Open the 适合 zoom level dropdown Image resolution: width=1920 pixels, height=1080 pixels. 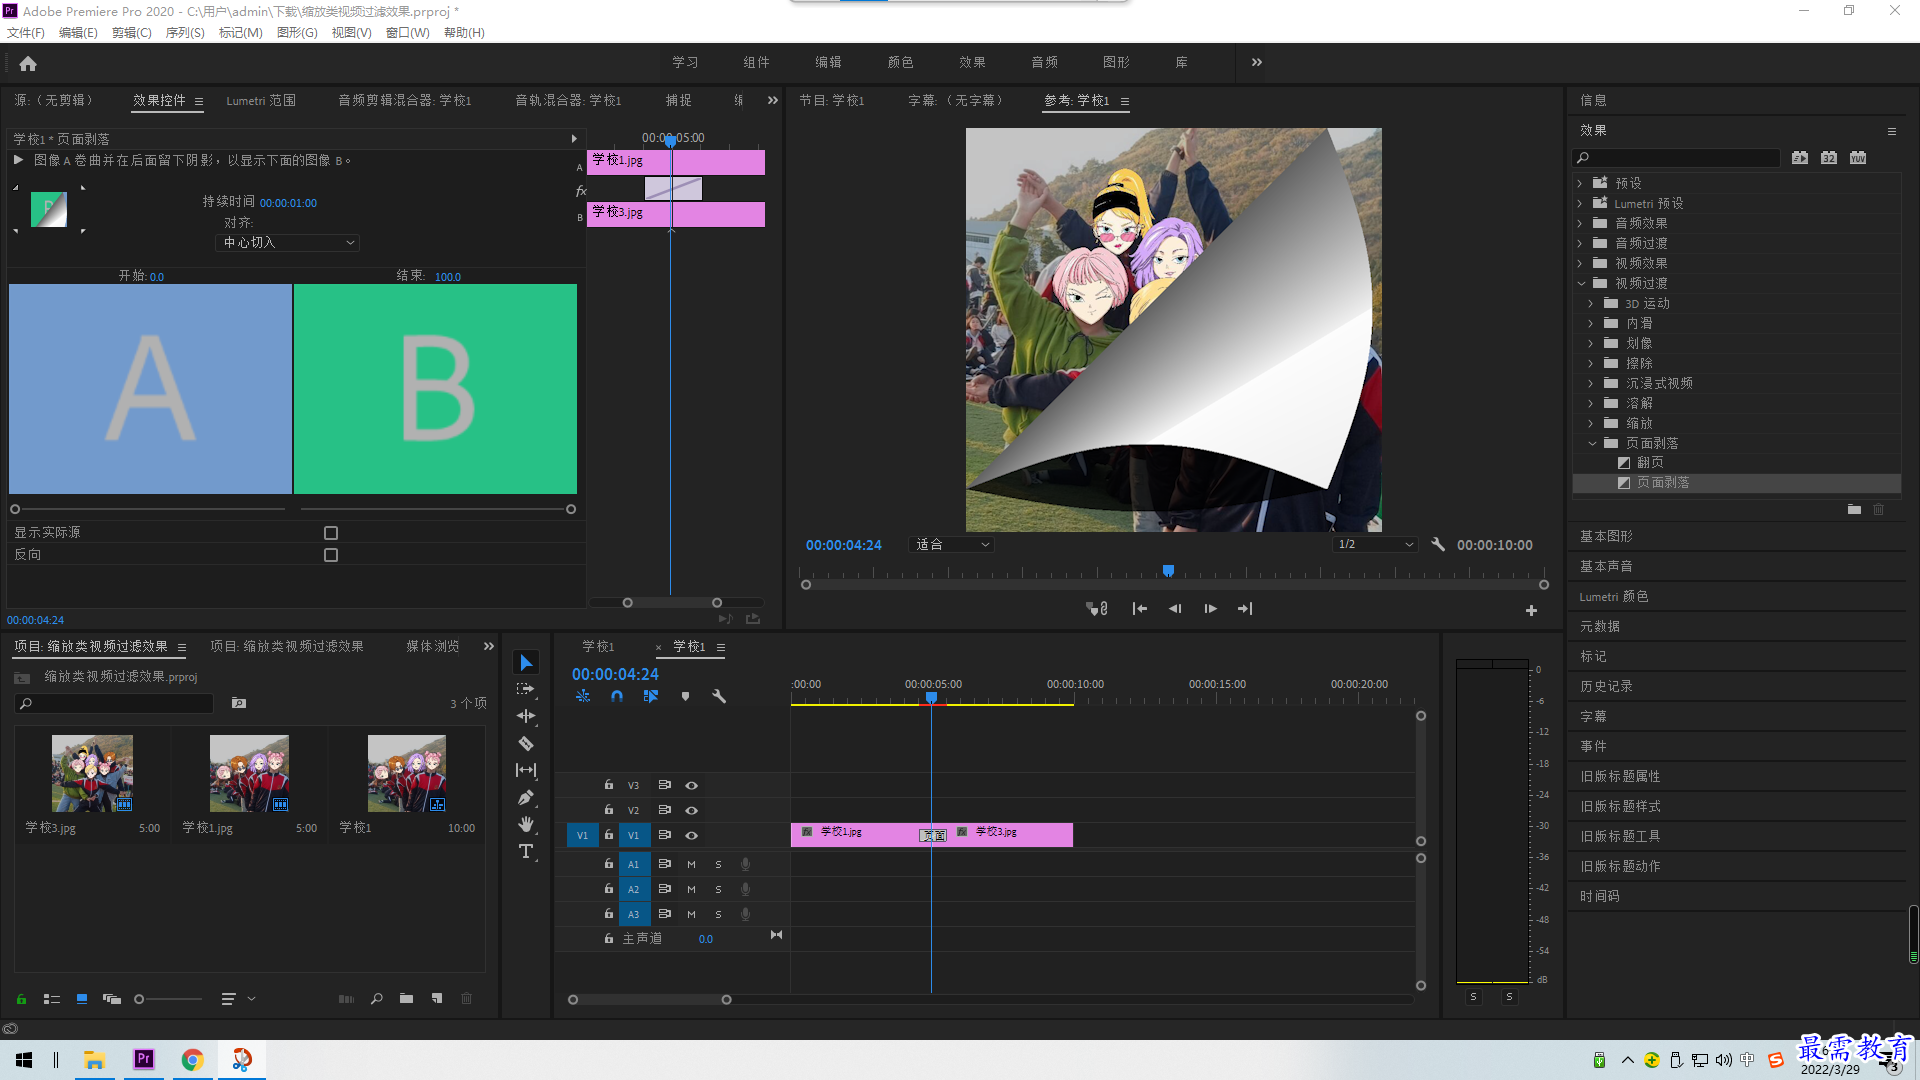pos(951,545)
